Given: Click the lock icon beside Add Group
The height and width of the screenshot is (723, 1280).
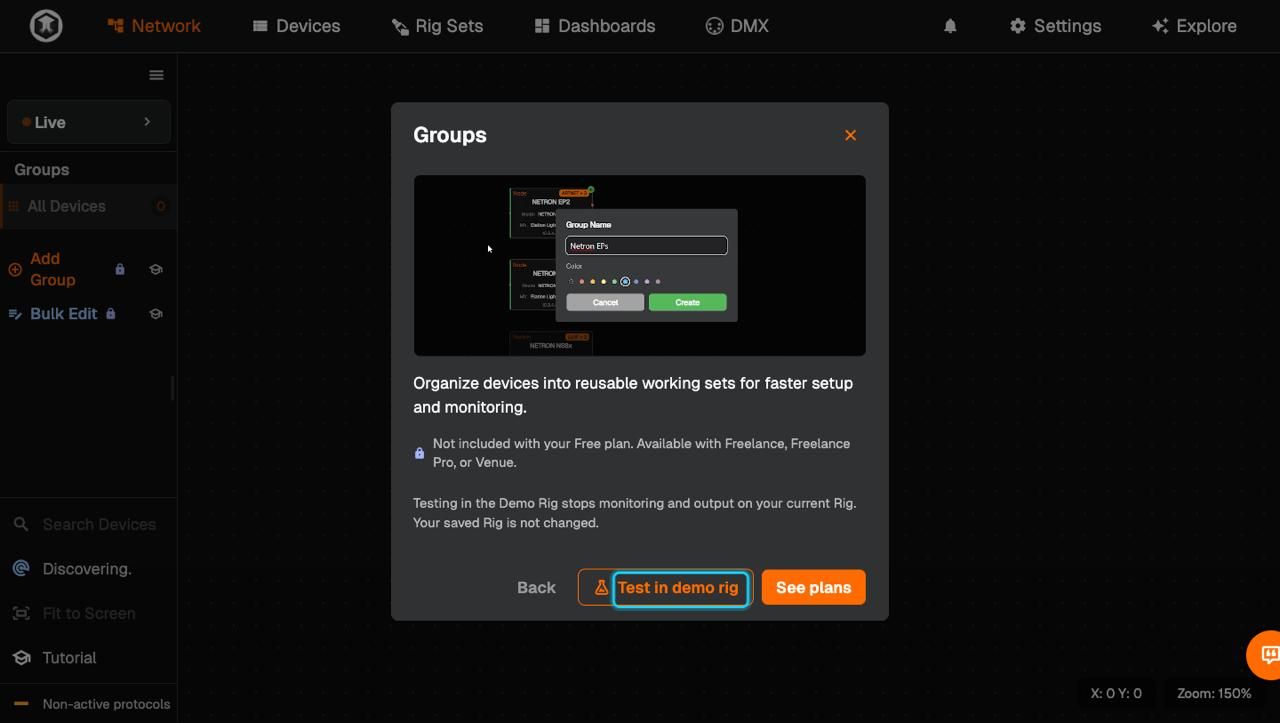Looking at the screenshot, I should coord(120,269).
